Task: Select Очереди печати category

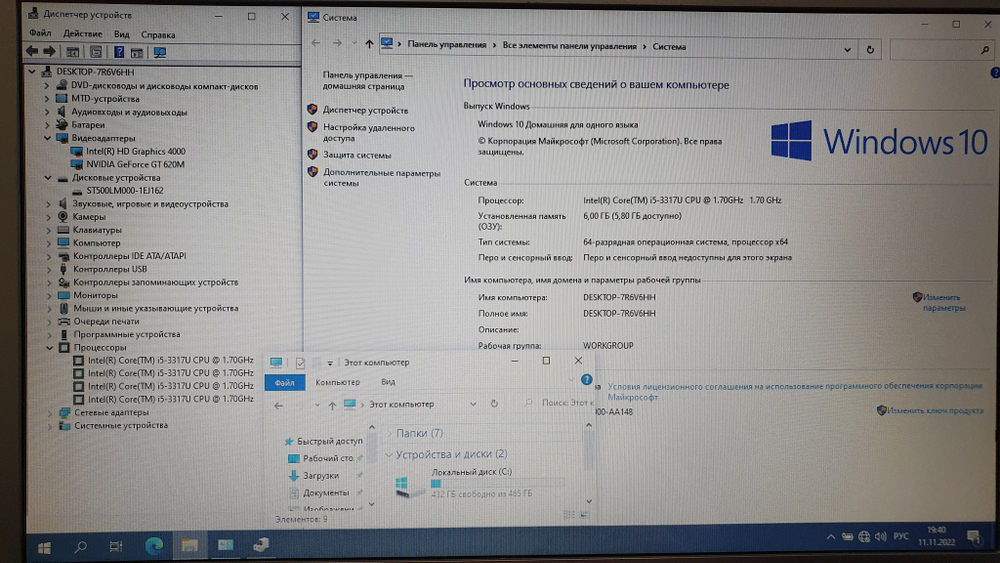Action: (x=106, y=321)
